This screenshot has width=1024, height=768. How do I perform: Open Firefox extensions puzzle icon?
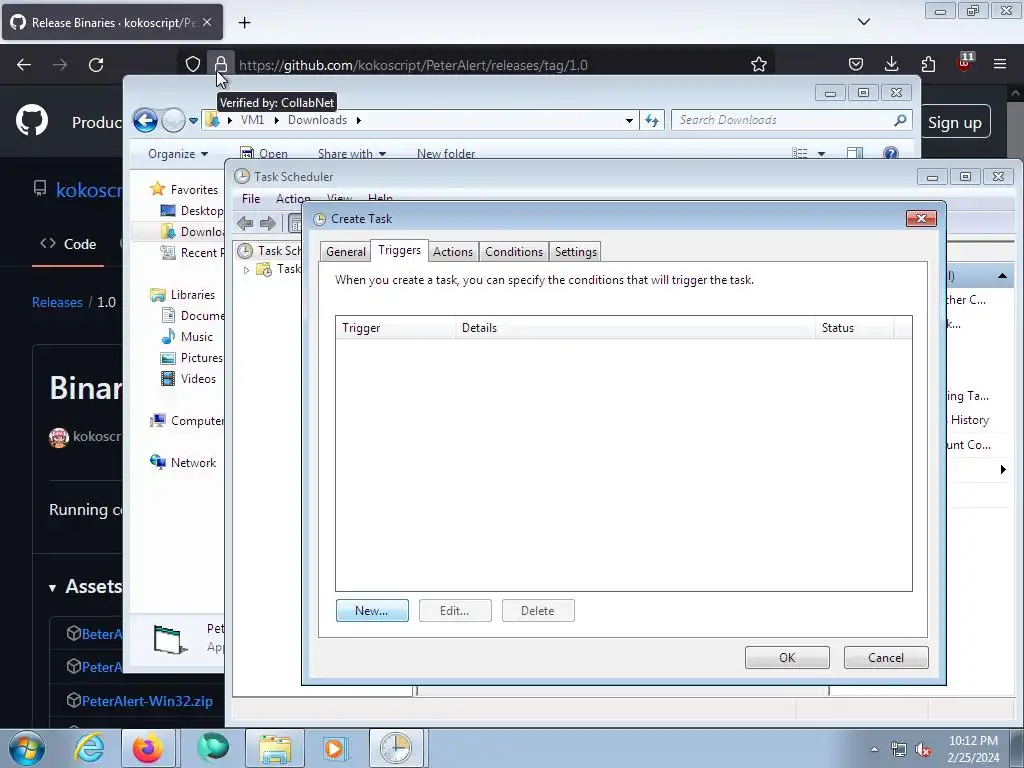[928, 64]
